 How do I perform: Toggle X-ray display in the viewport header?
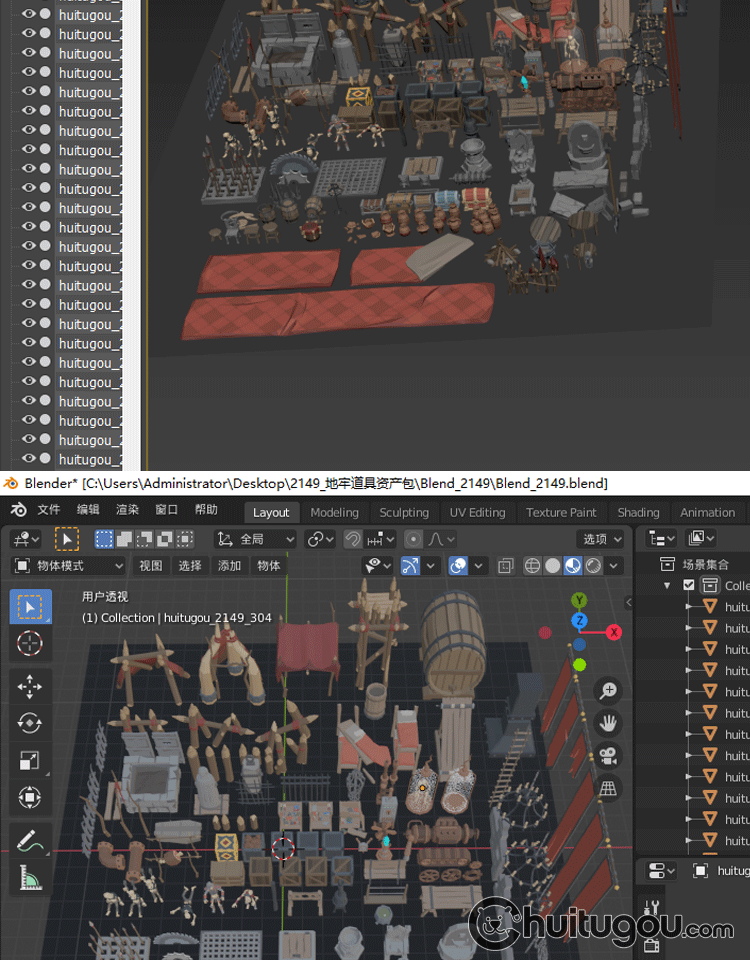point(505,566)
